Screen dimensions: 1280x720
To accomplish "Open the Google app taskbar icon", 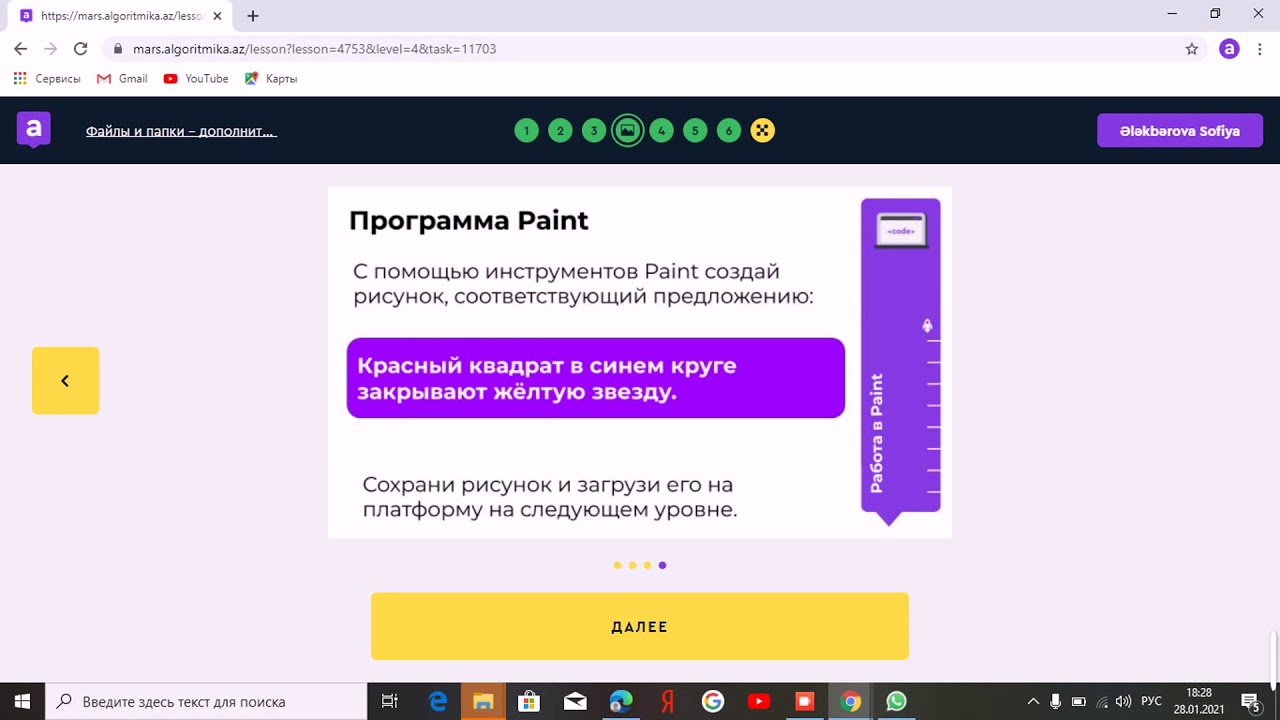I will (713, 701).
